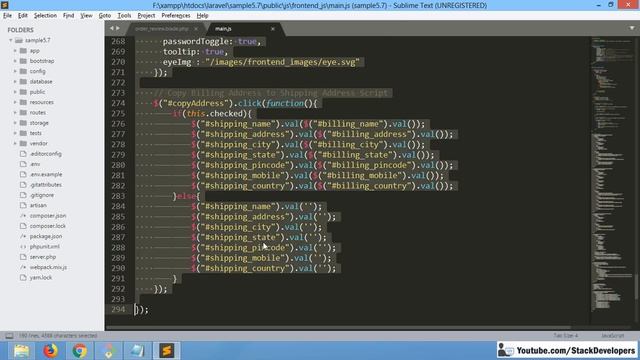Click the vendor folder icon
This screenshot has width=640, height=360.
(23, 143)
